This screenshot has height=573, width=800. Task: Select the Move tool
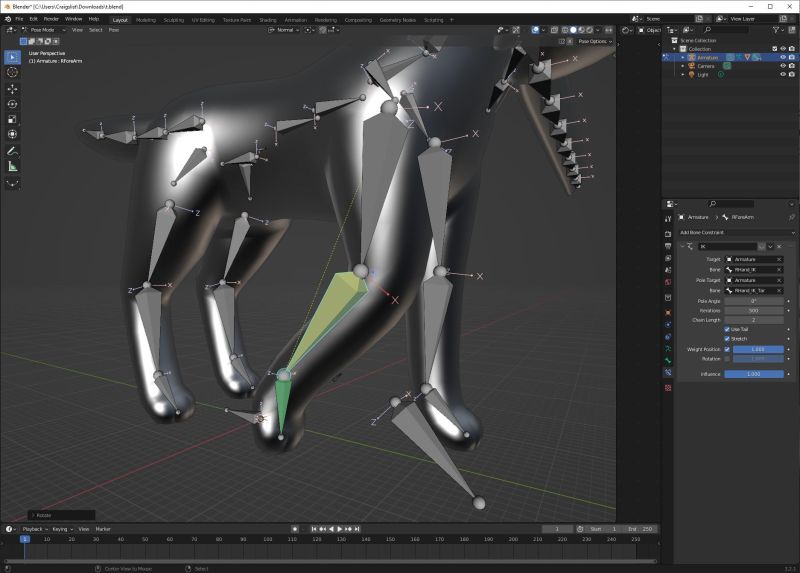[13, 89]
